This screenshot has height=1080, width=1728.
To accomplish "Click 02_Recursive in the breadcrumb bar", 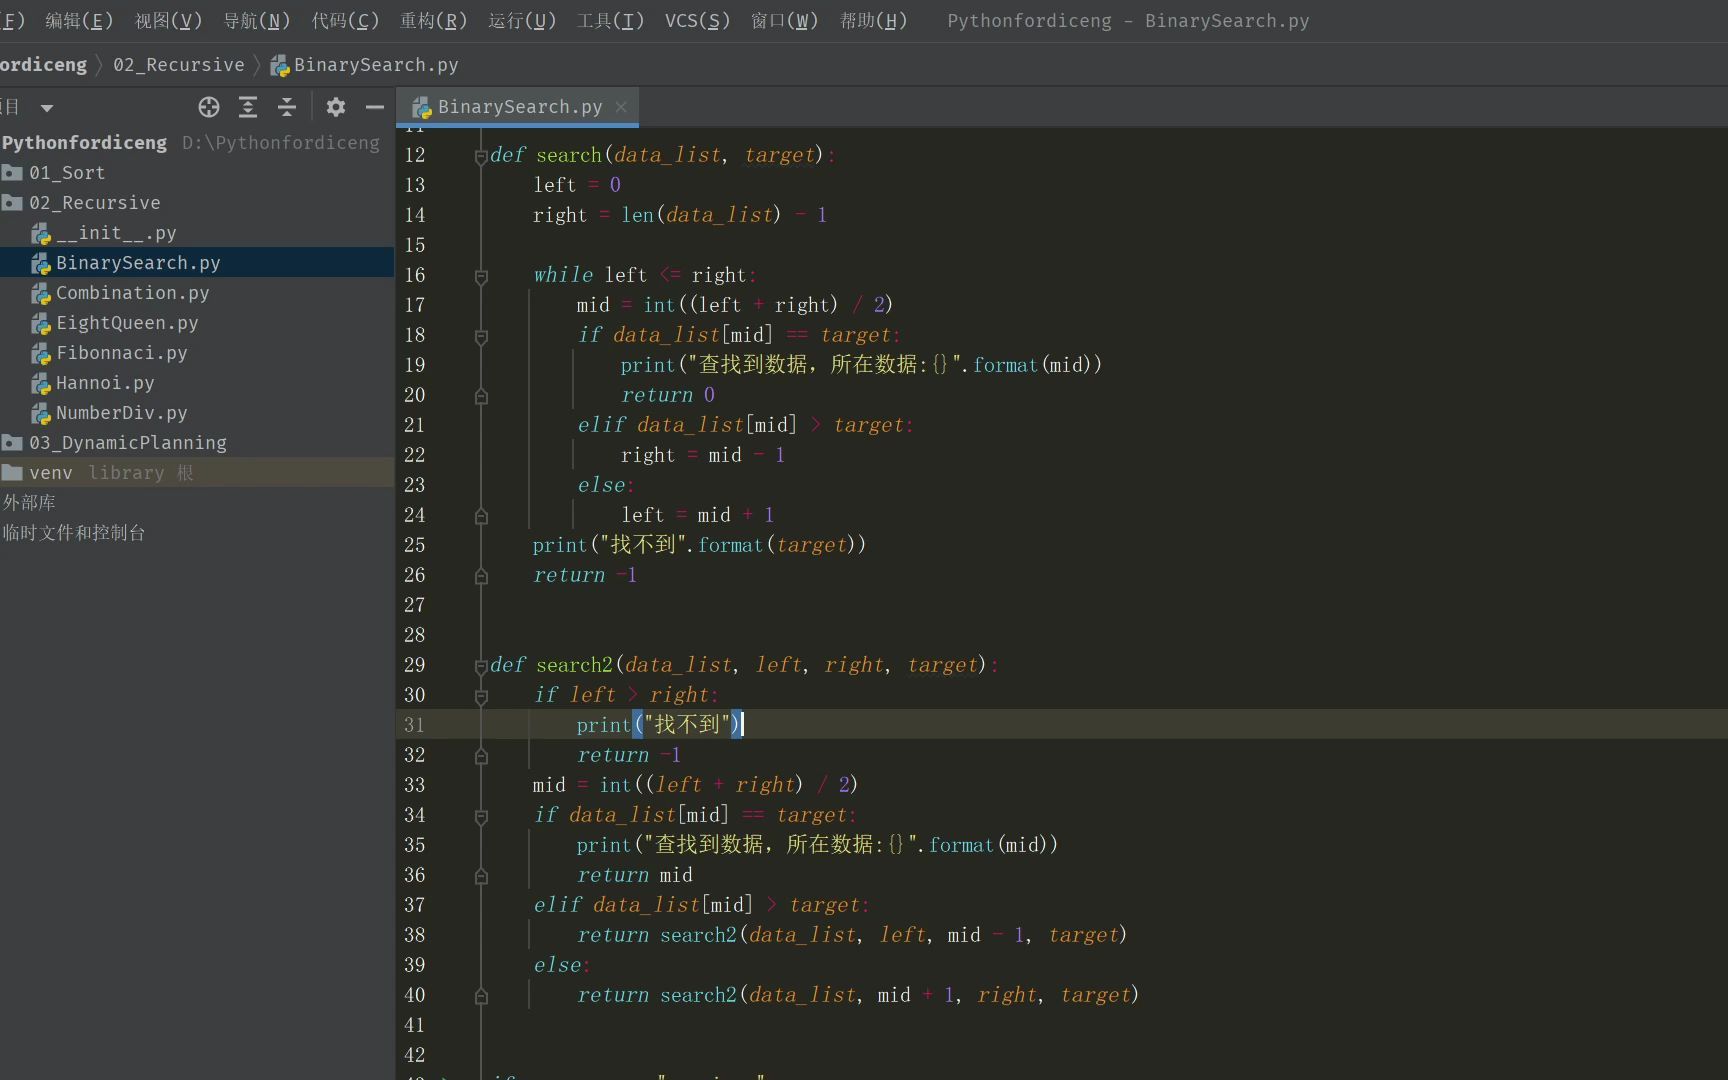I will click(x=178, y=64).
